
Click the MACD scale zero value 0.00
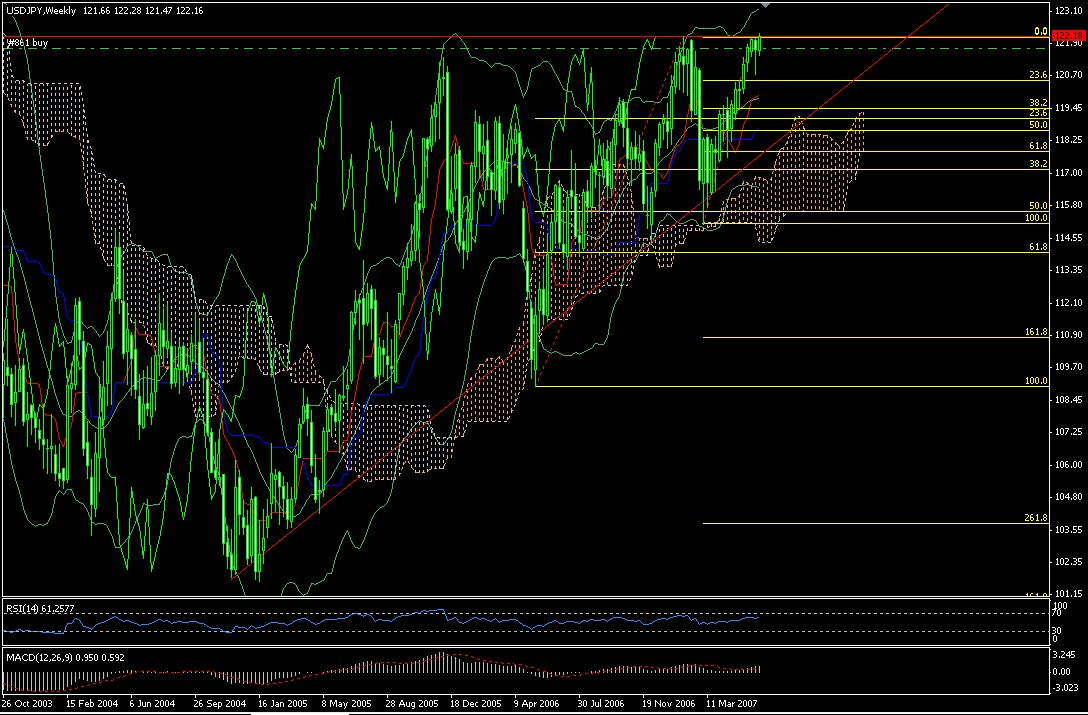pos(1064,671)
